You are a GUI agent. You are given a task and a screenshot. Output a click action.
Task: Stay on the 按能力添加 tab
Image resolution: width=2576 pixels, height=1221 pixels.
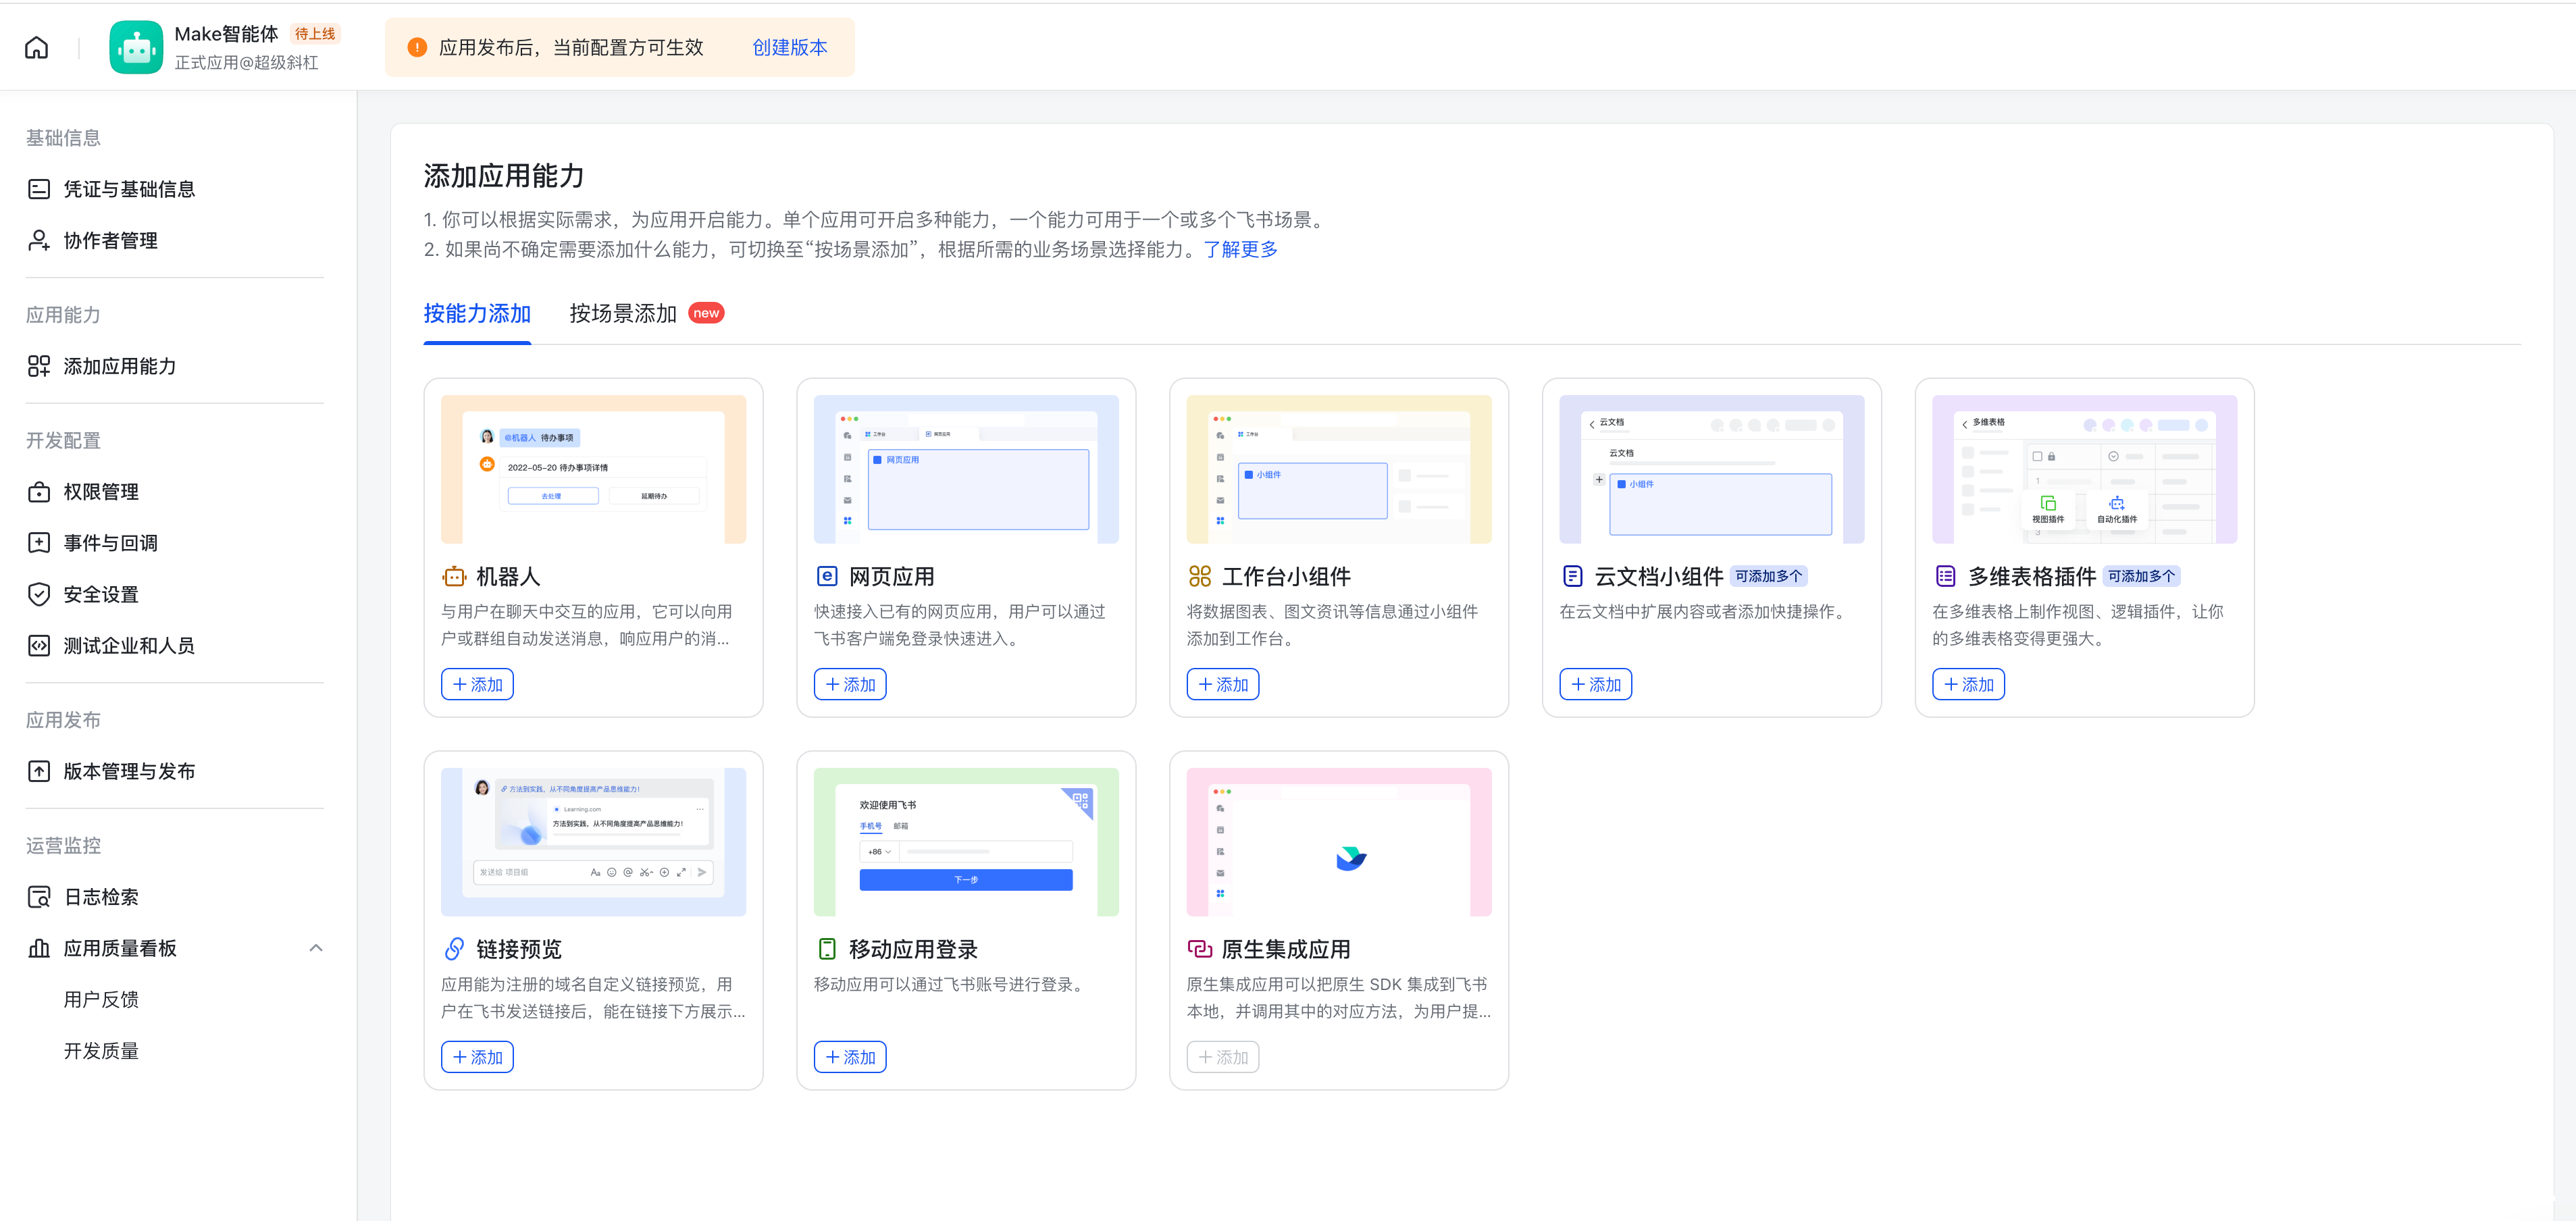click(477, 313)
